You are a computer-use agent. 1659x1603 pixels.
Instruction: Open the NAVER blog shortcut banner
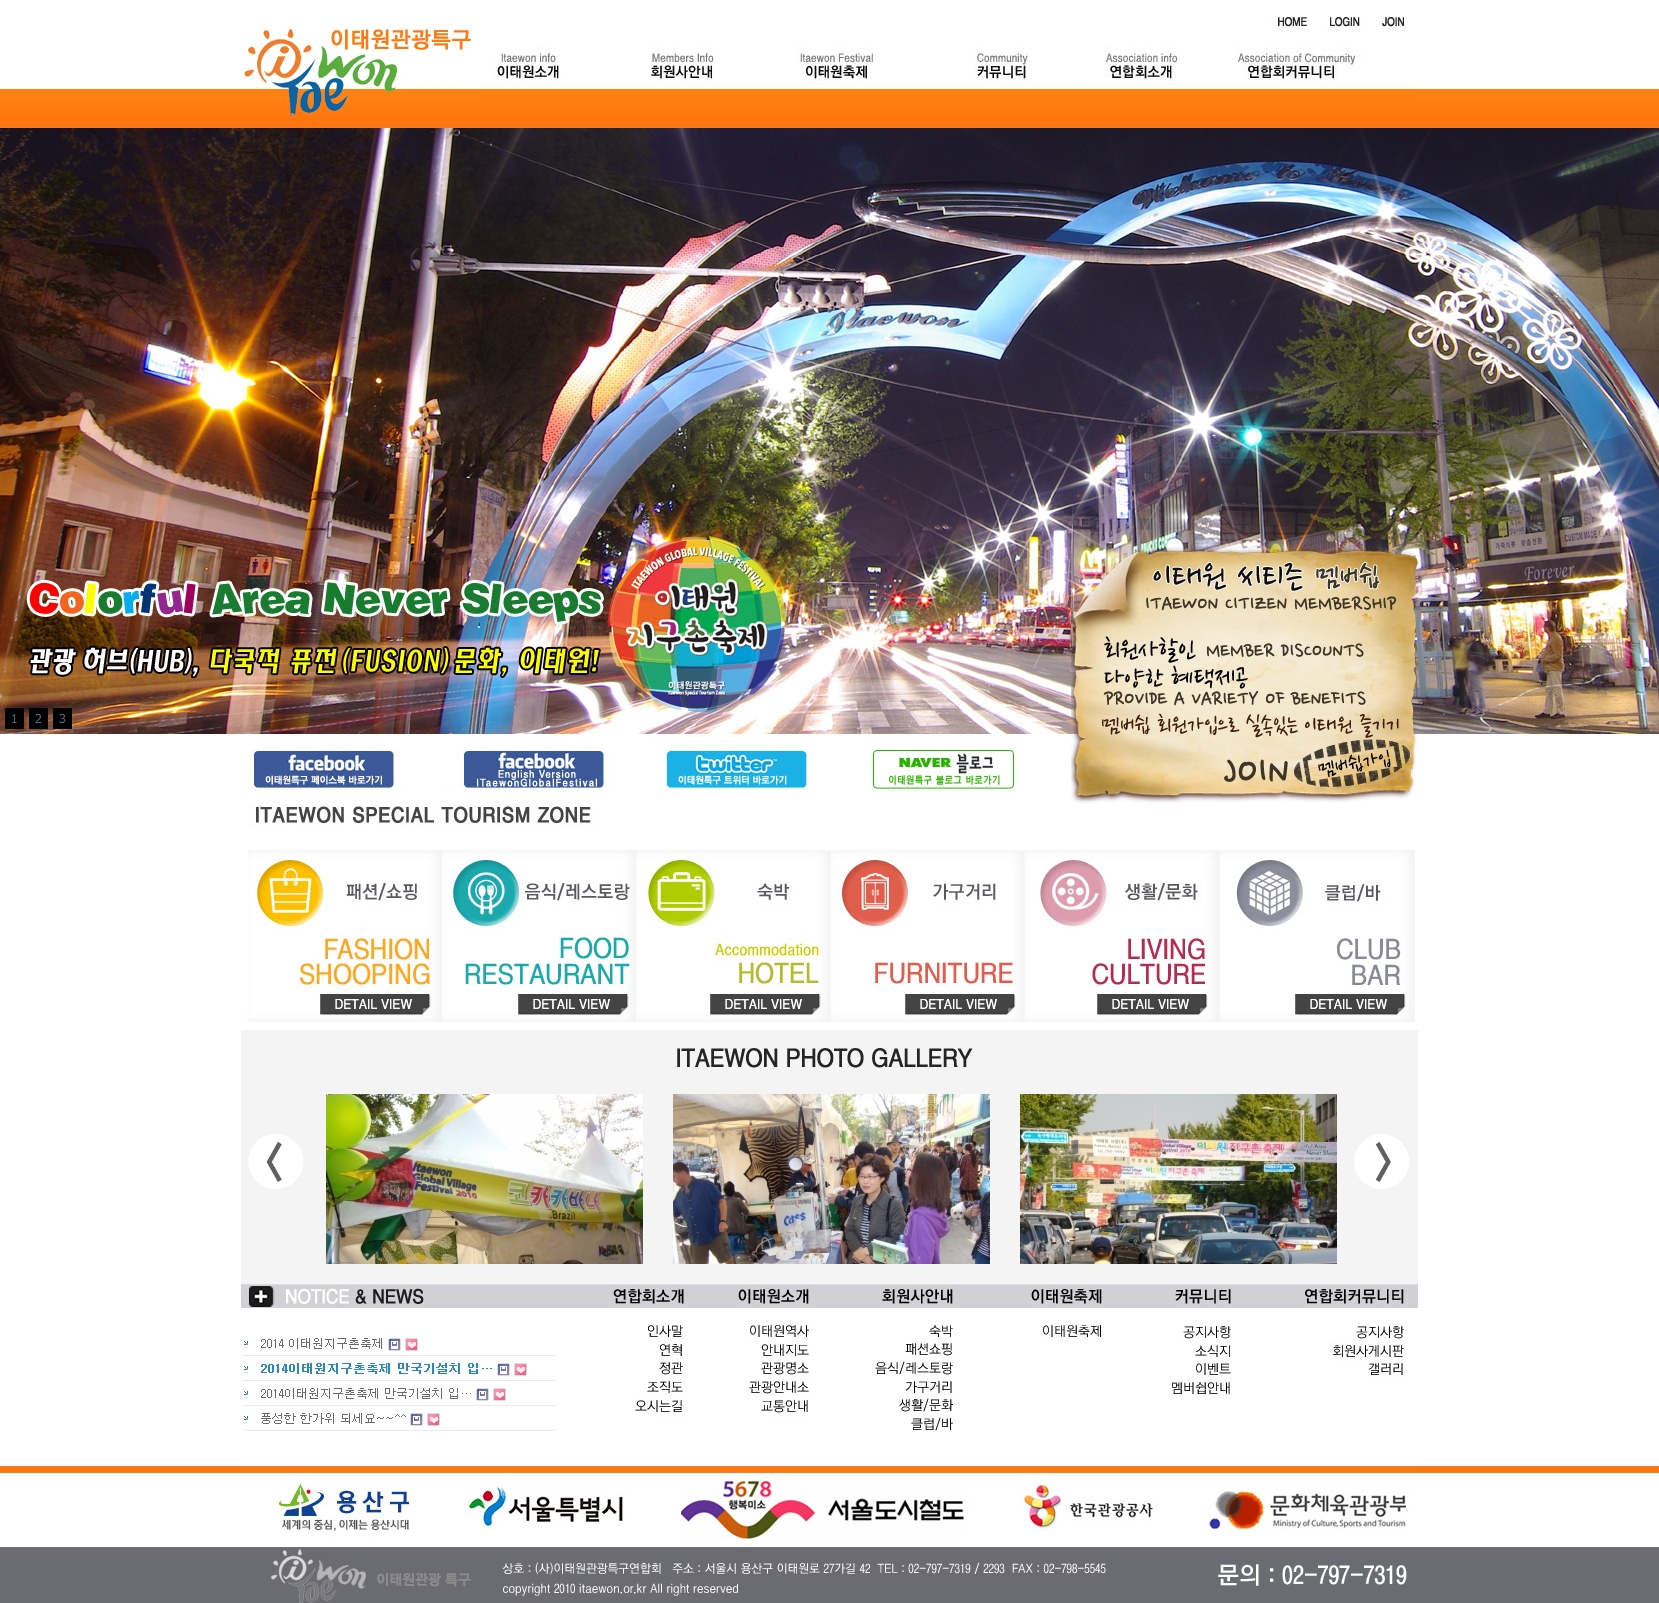click(x=943, y=769)
